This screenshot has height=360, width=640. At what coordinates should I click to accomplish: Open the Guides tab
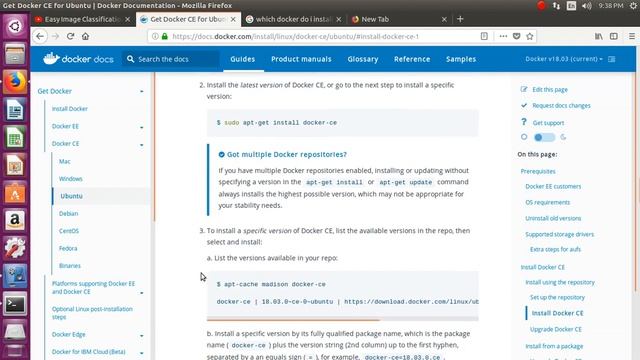click(242, 59)
